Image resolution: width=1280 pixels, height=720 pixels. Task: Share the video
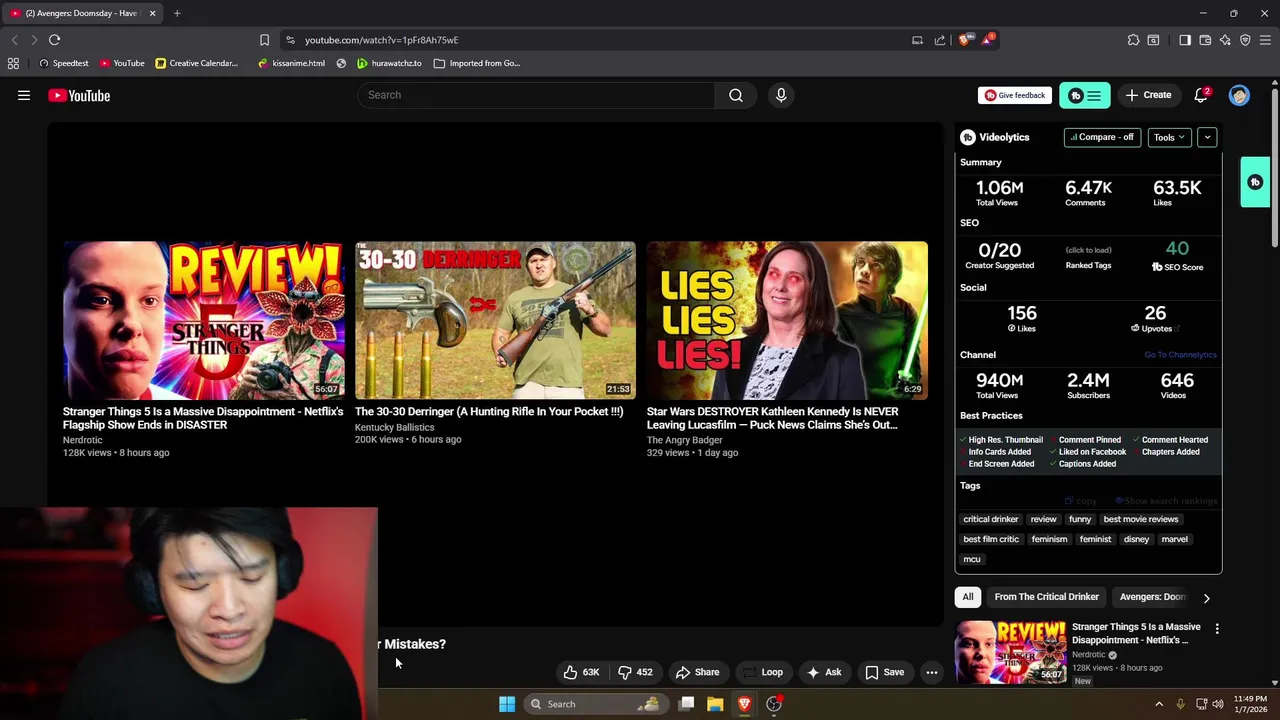698,672
